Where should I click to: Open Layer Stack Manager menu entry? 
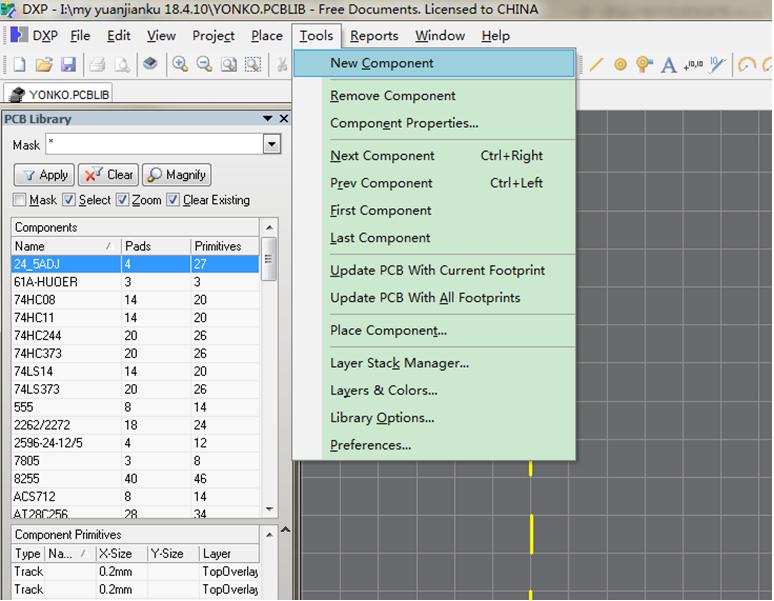(399, 363)
